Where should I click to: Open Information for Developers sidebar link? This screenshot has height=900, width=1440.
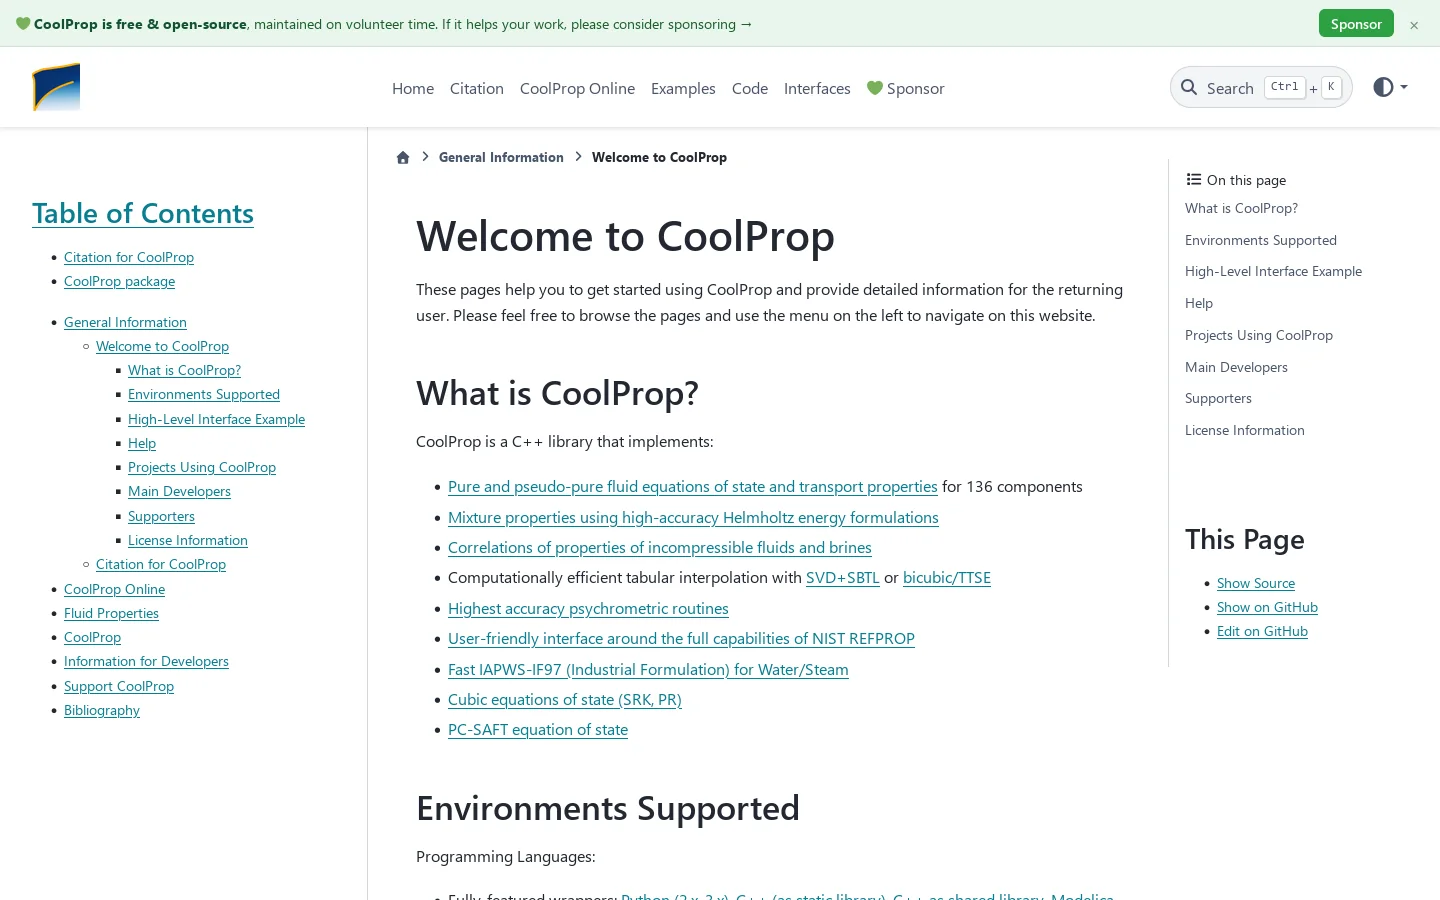pos(146,661)
